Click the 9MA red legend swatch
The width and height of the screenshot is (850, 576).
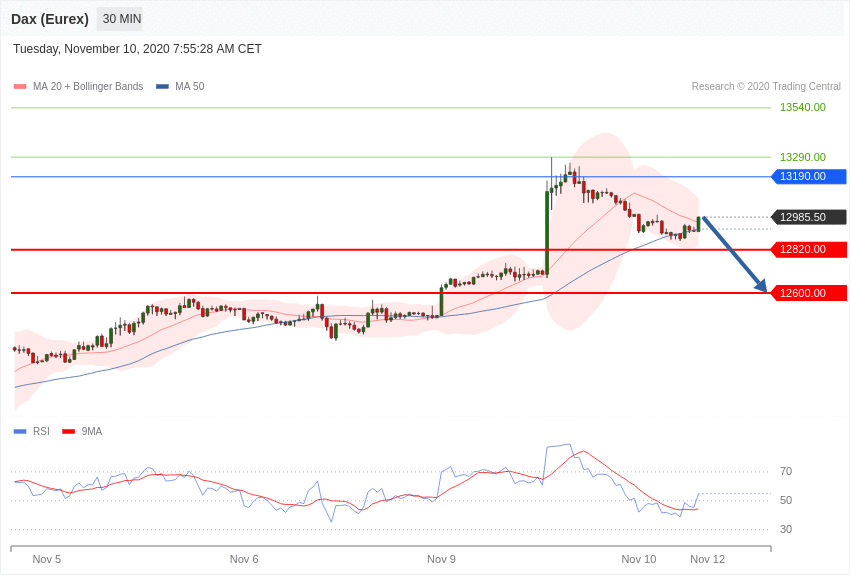pyautogui.click(x=69, y=431)
